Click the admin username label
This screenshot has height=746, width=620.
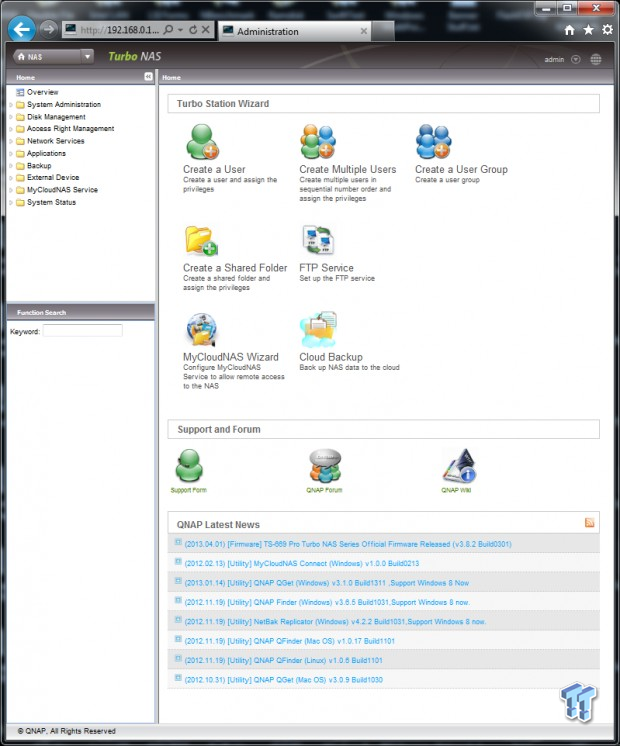point(554,59)
